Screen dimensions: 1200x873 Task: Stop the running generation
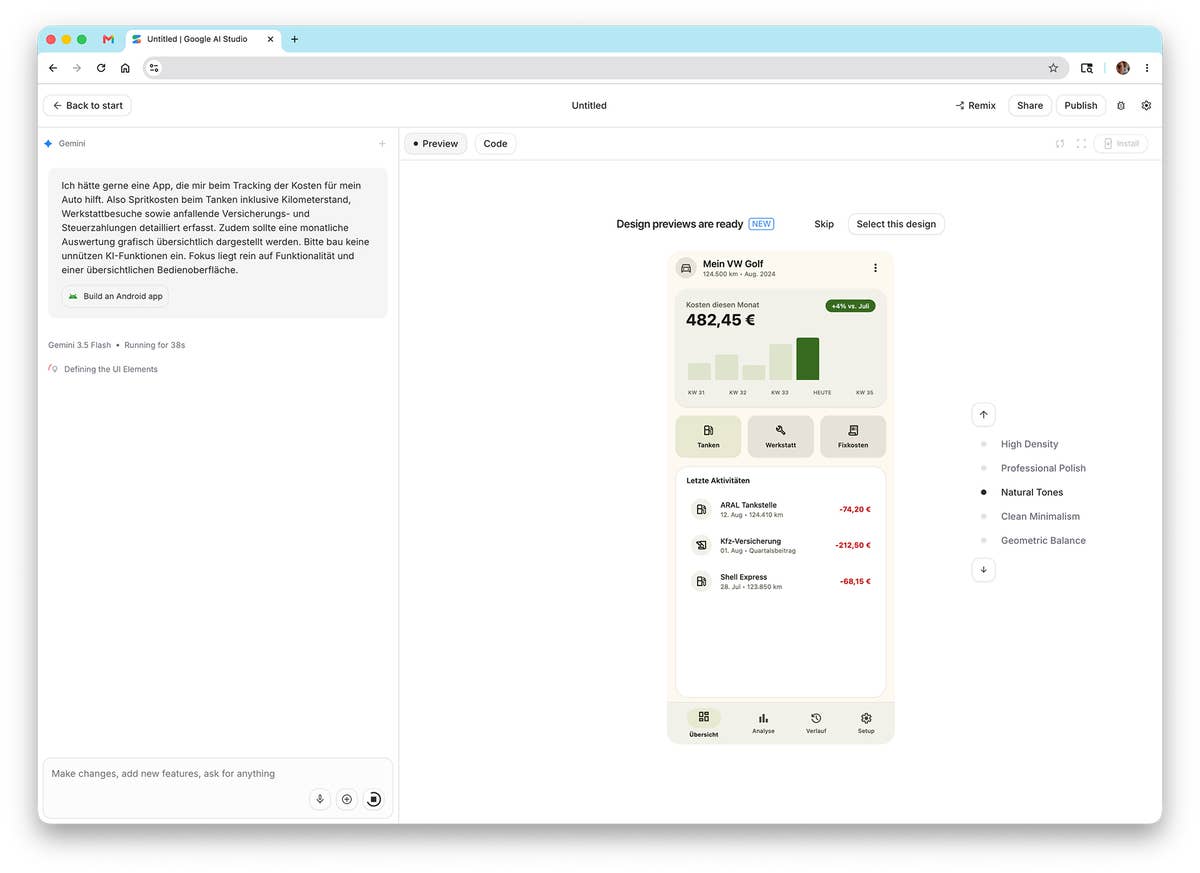pos(373,799)
